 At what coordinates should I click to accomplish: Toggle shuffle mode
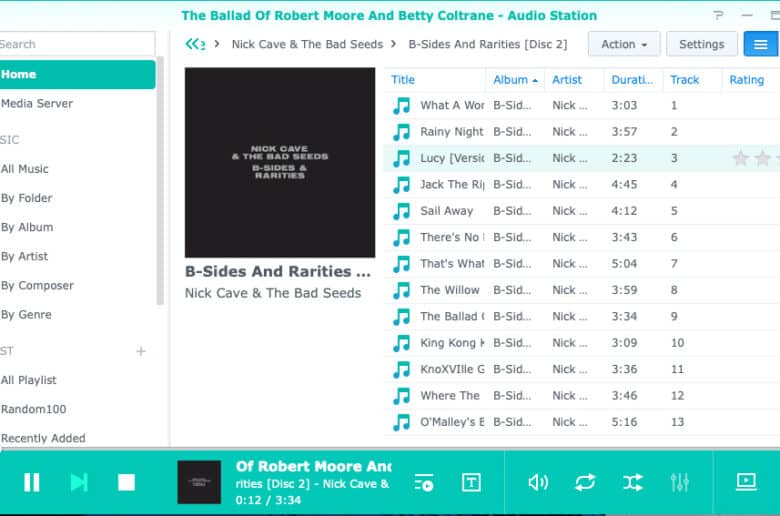633,482
